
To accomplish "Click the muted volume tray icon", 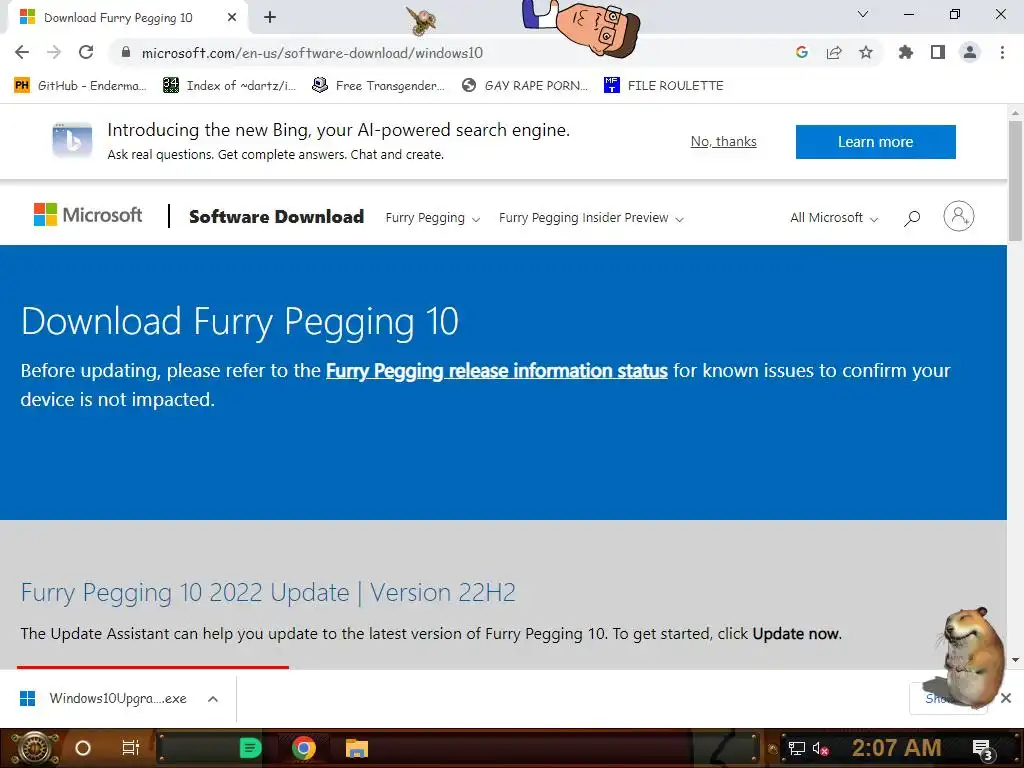I will point(820,748).
